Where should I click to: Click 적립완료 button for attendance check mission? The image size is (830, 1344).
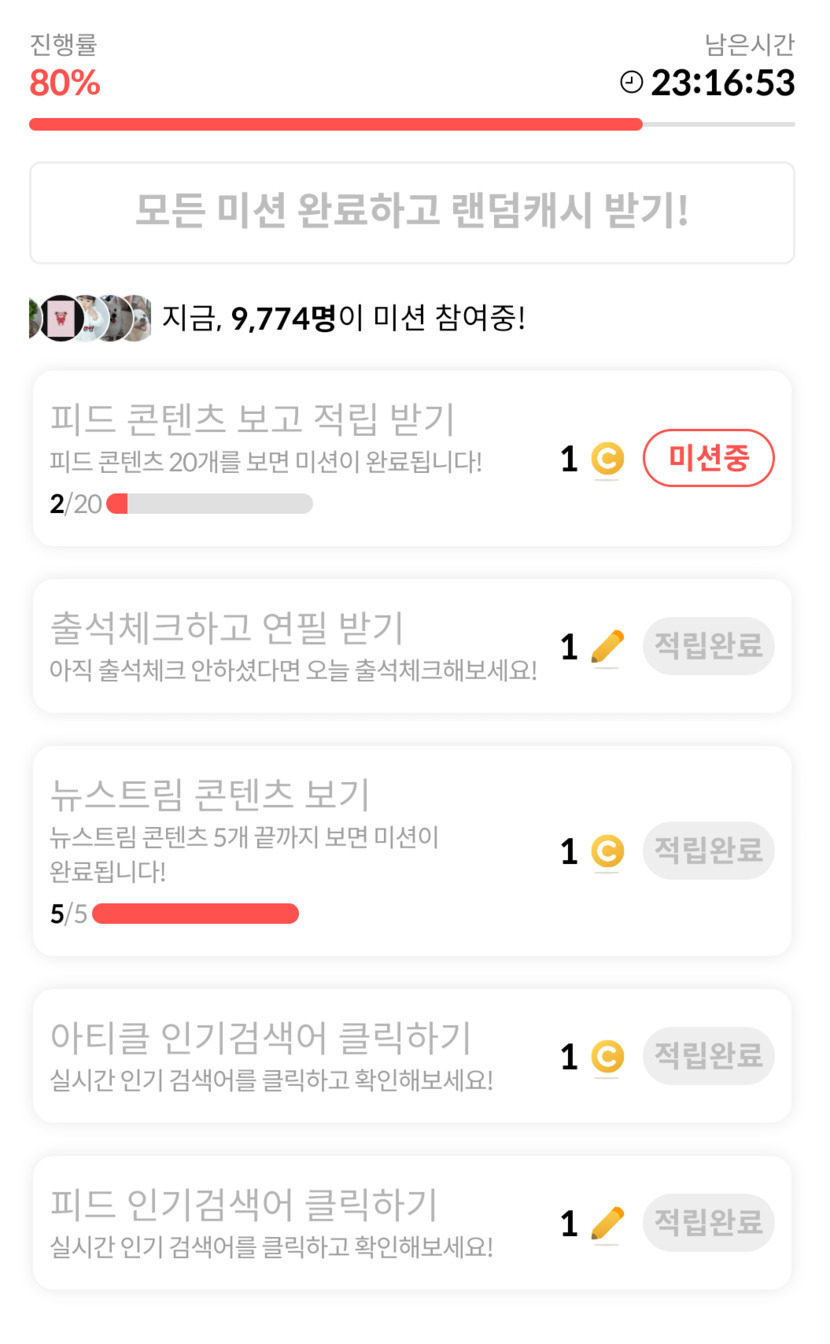708,646
